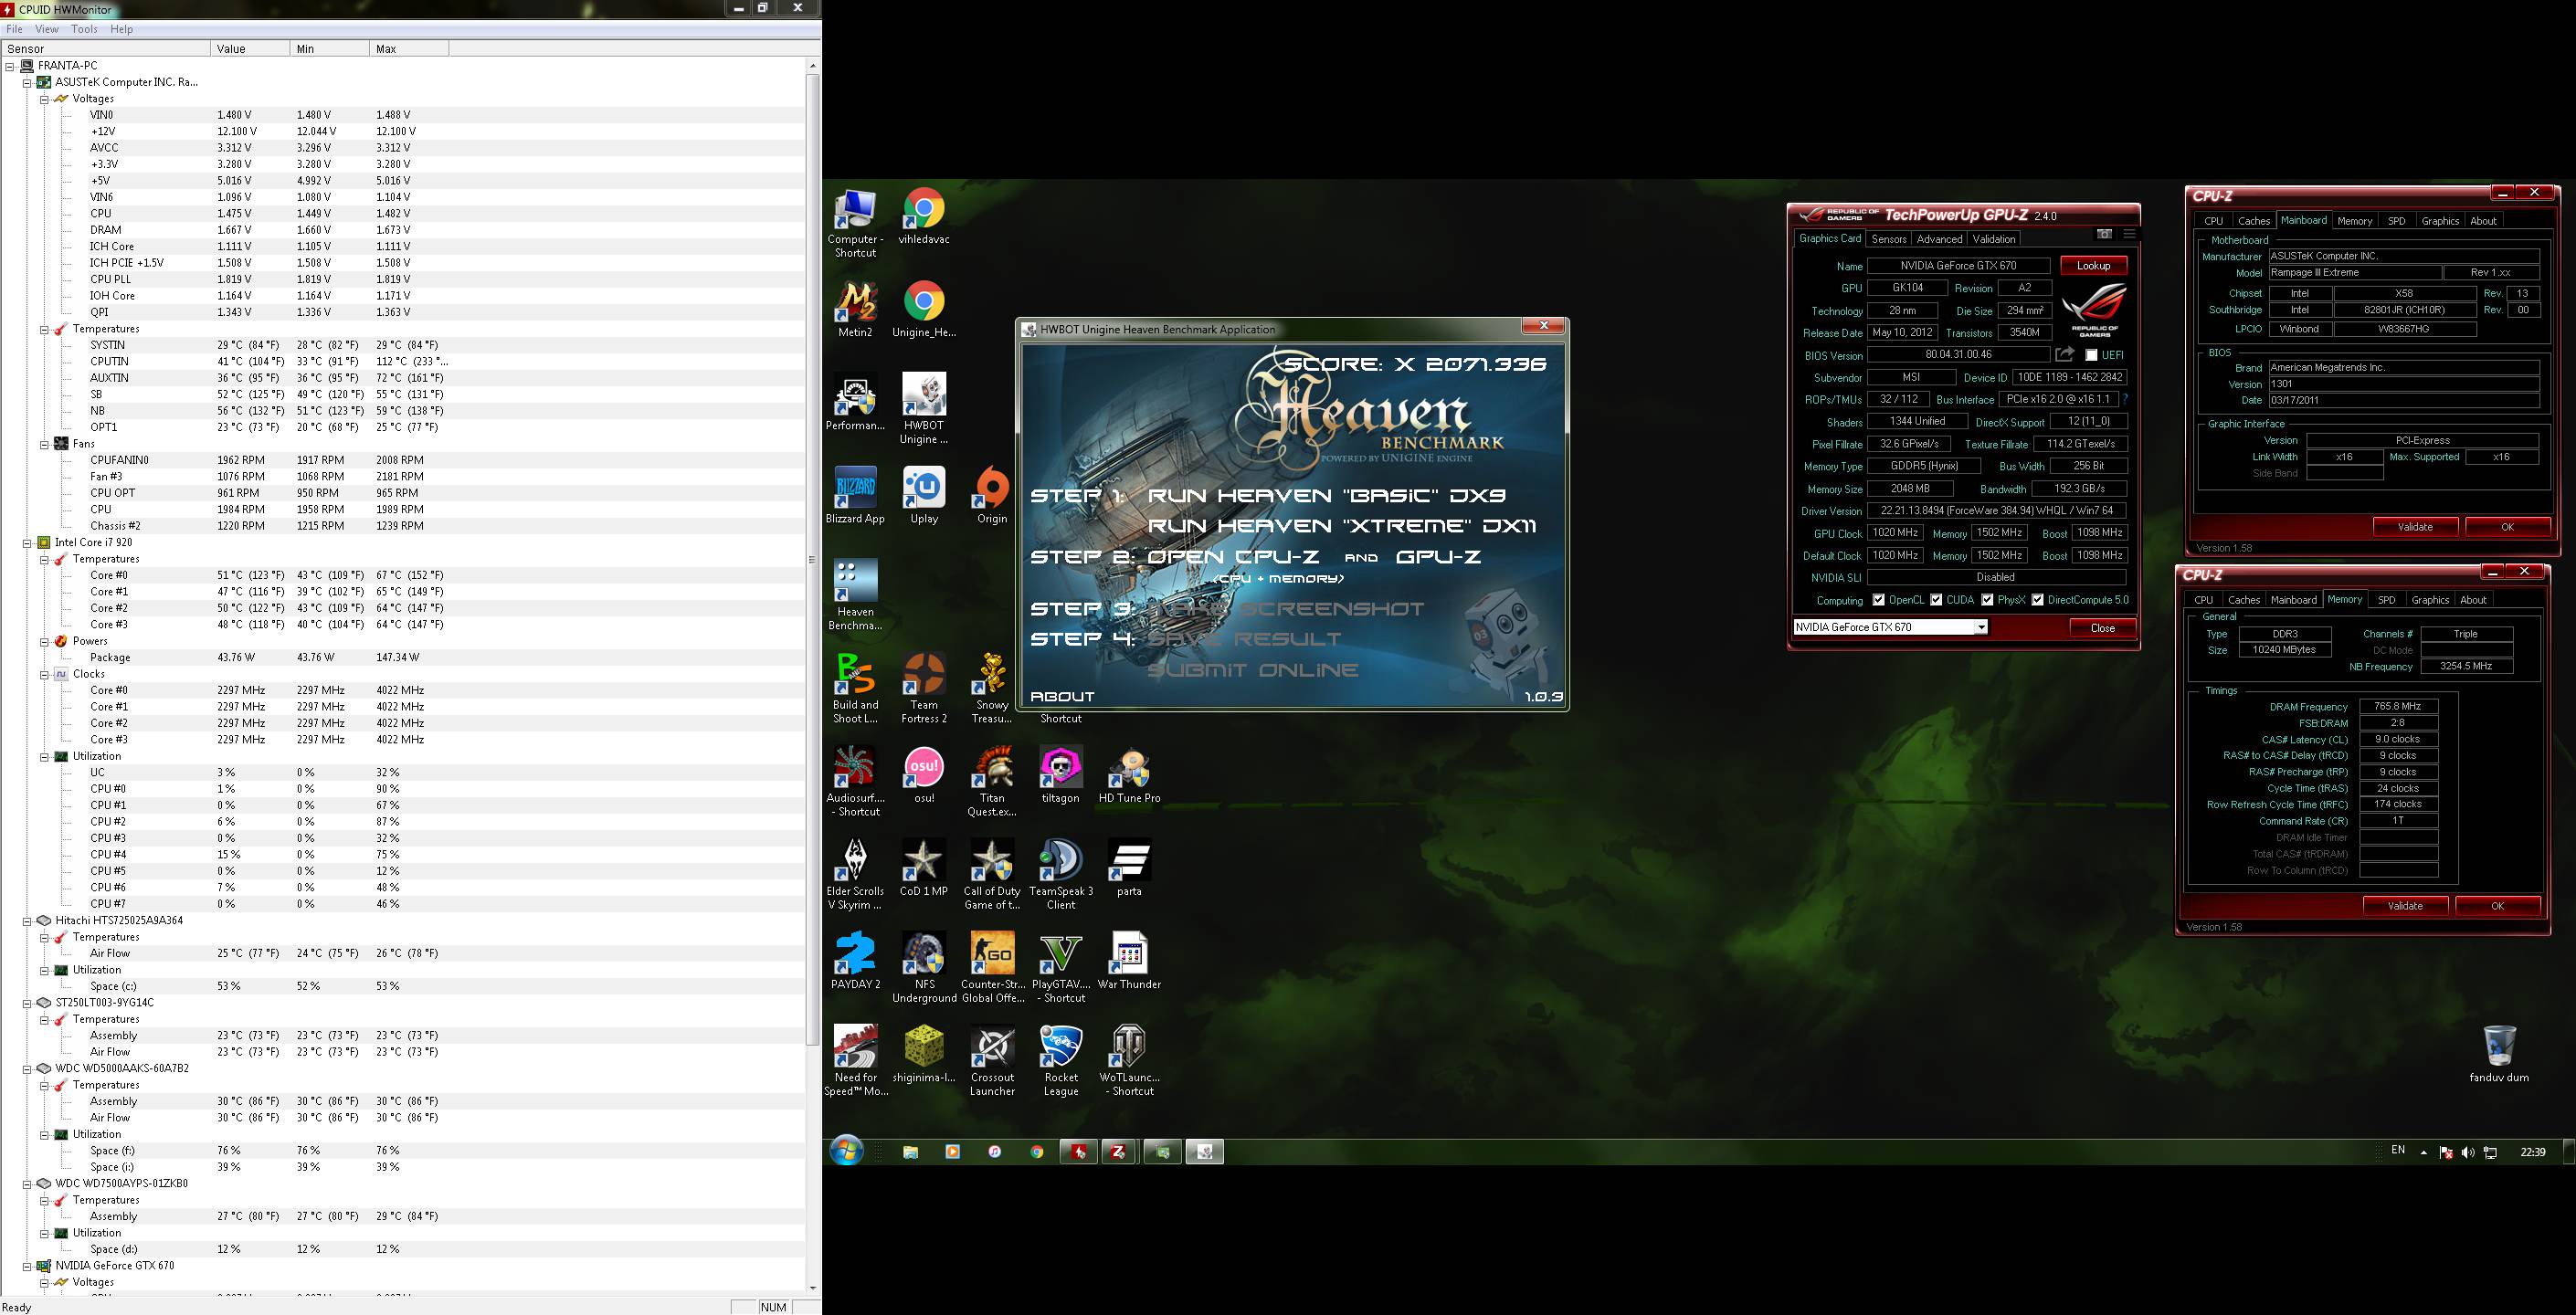Take a GPU-Z screenshot with camera icon
2576x1315 pixels.
pos(2104,234)
